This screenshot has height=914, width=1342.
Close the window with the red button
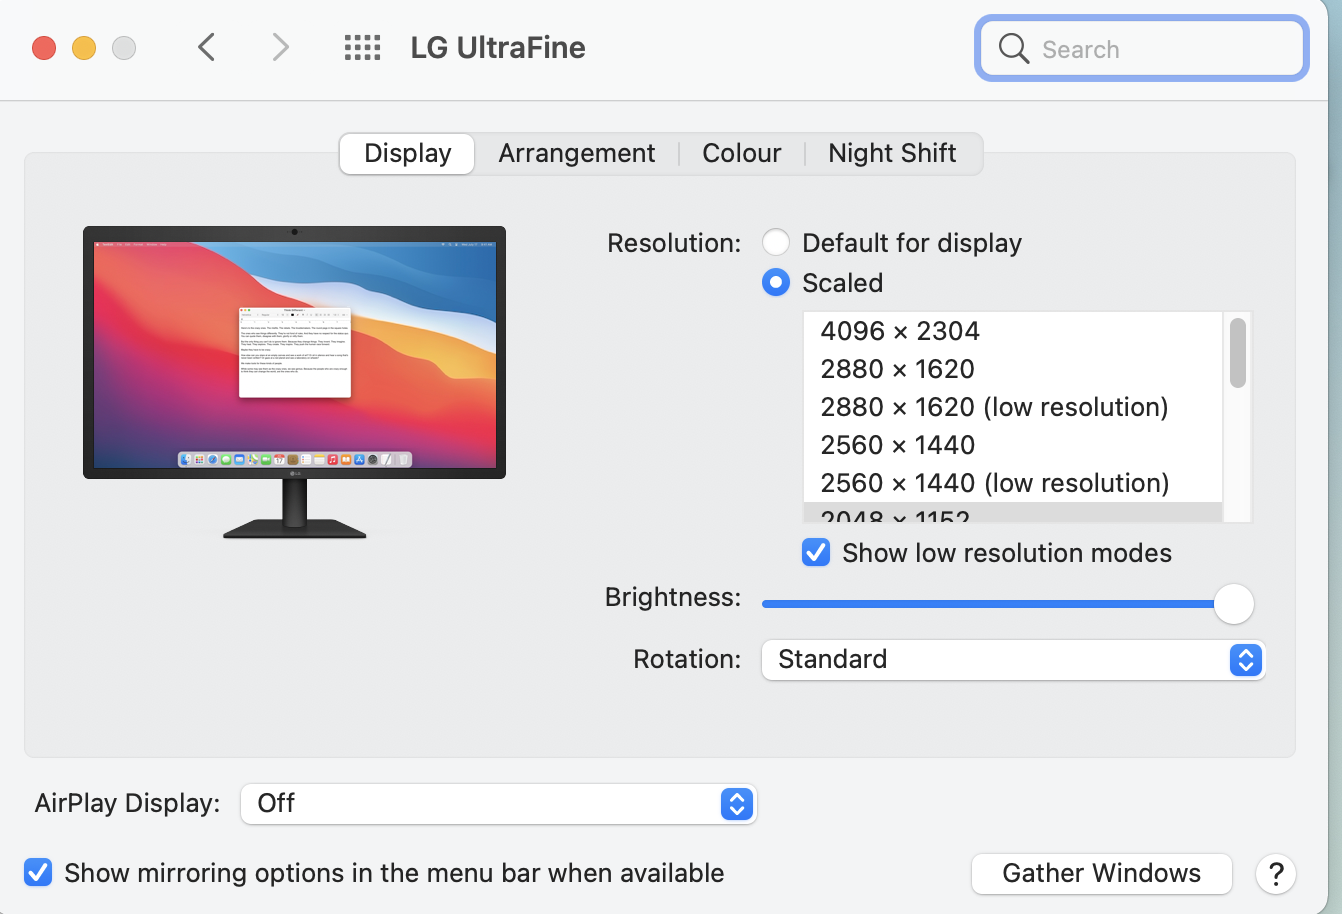click(44, 48)
